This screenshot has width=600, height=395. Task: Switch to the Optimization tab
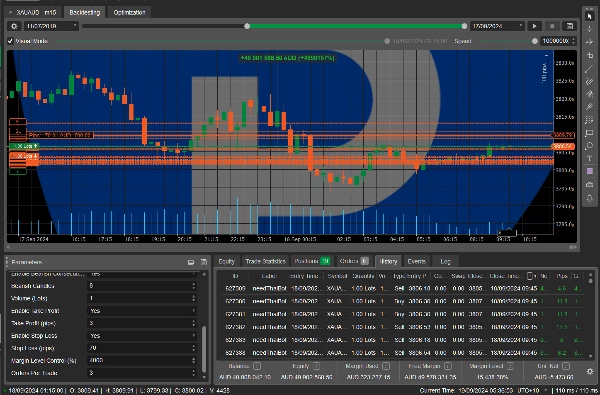coord(129,12)
